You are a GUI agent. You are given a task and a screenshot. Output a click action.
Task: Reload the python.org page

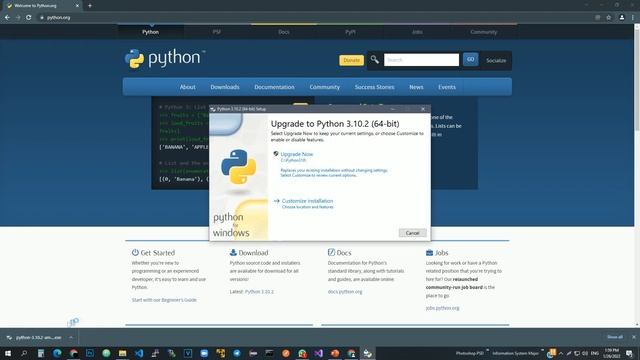29,18
